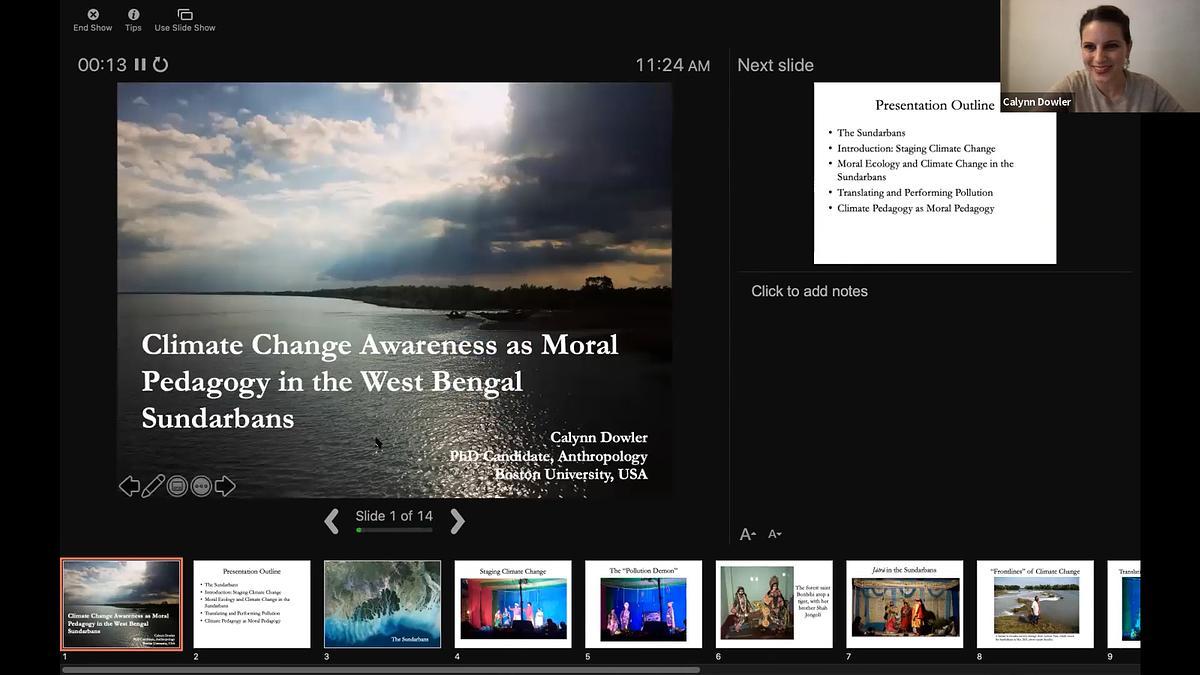
Task: Decrease the notes font size
Action: pos(774,535)
